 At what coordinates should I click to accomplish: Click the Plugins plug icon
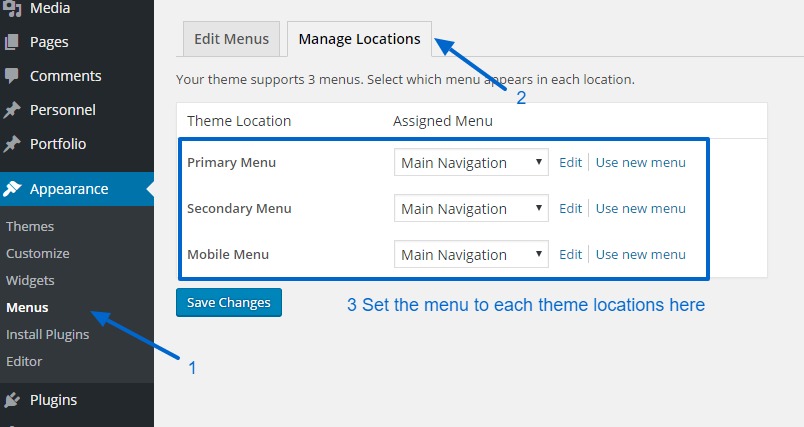click(x=12, y=400)
